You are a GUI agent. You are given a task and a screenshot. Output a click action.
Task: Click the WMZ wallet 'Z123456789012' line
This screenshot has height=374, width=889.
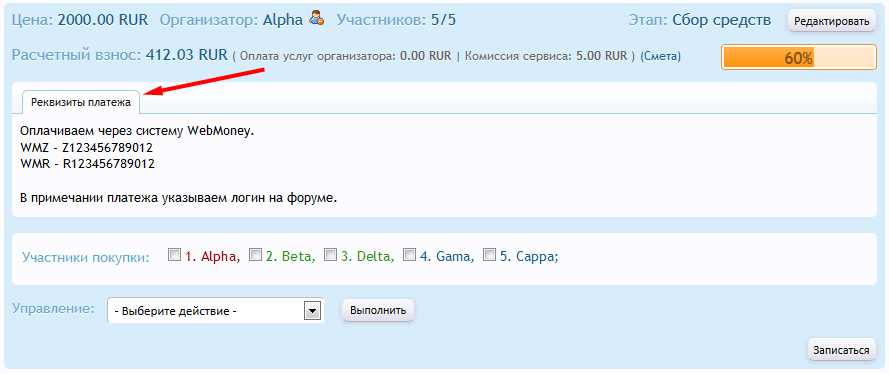click(x=86, y=148)
